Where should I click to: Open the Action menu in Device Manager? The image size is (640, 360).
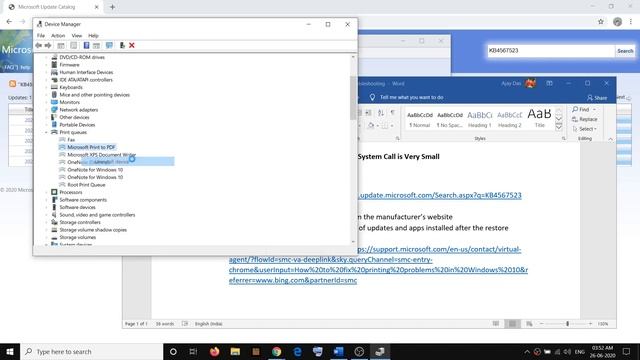[x=58, y=36]
